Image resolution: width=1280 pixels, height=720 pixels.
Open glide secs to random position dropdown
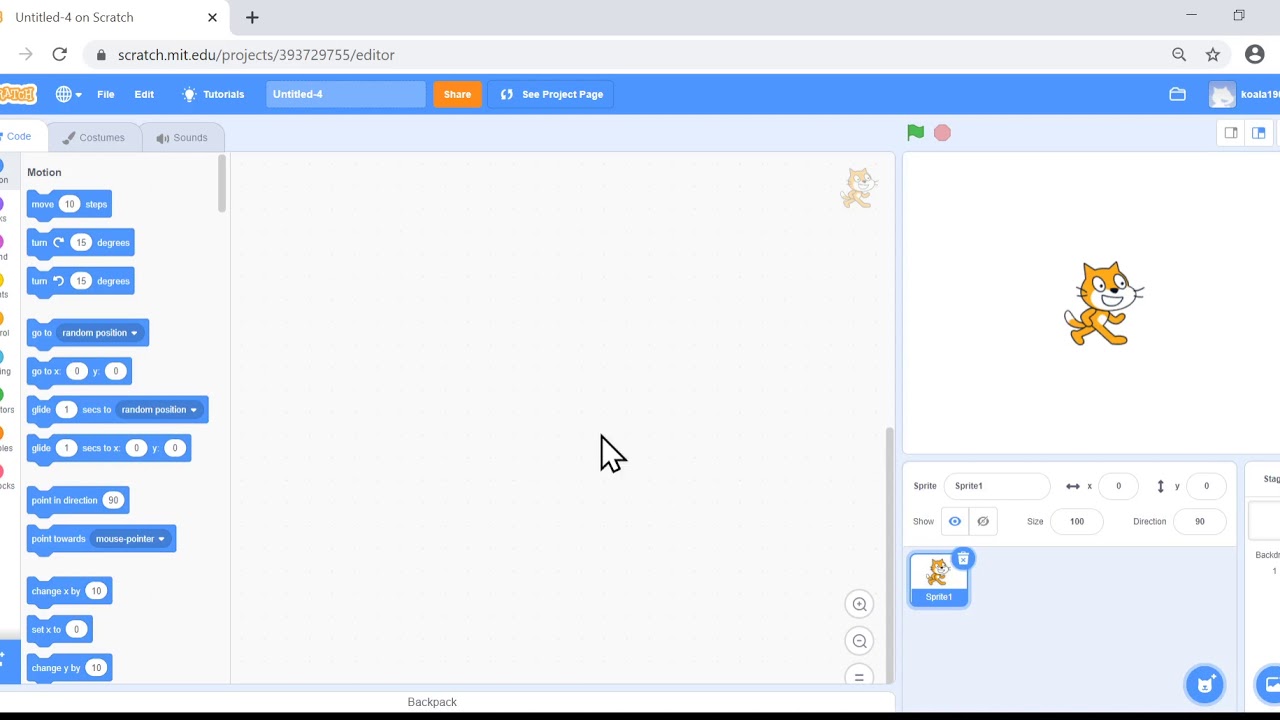pos(159,409)
